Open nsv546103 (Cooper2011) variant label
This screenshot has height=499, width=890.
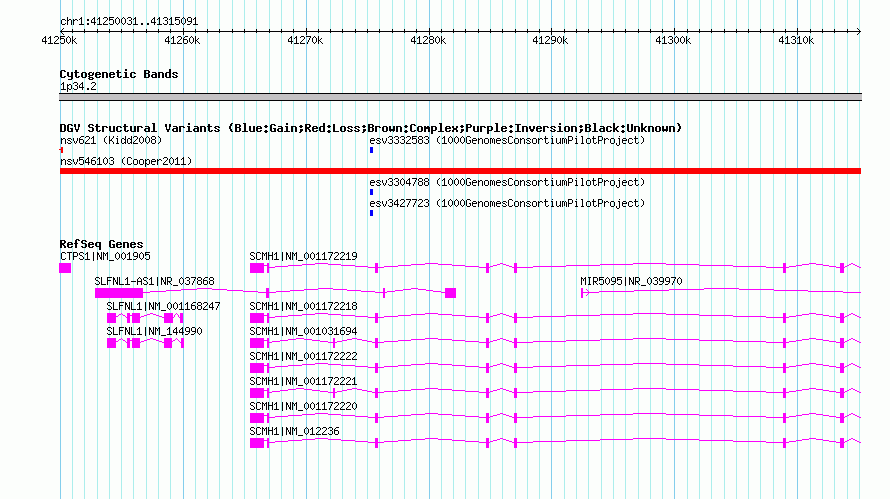[126, 161]
